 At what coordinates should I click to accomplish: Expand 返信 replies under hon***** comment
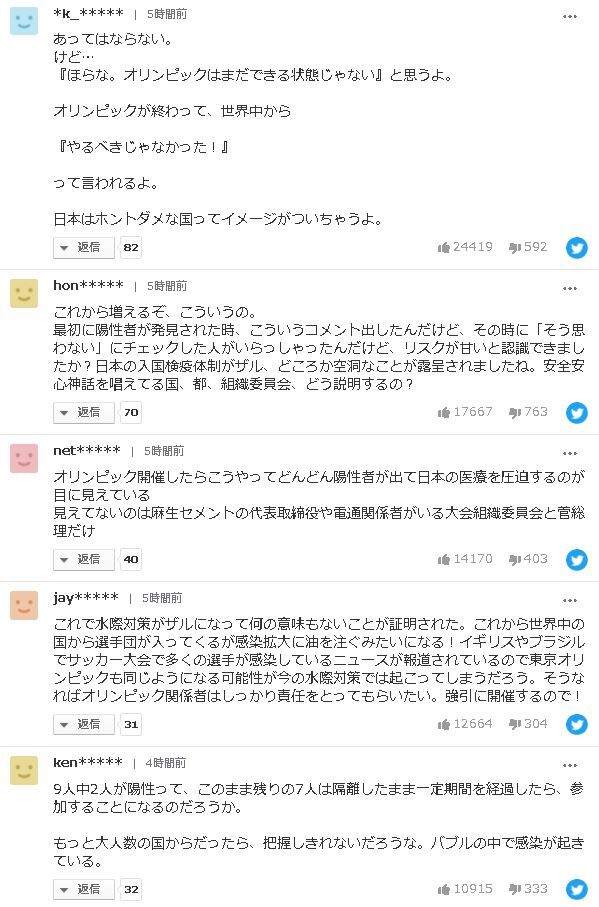83,412
